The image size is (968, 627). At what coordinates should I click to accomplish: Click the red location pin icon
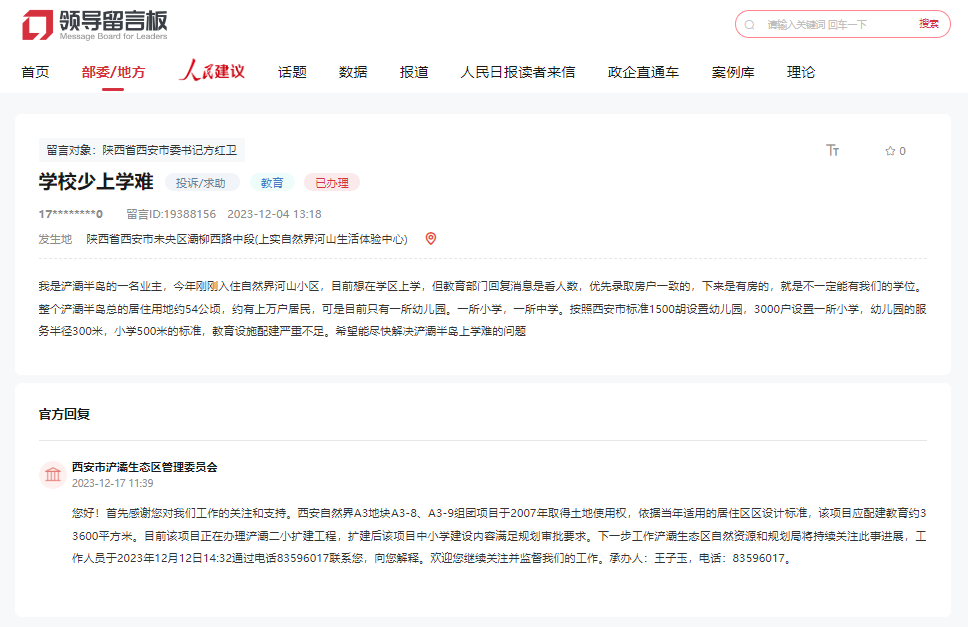[431, 238]
